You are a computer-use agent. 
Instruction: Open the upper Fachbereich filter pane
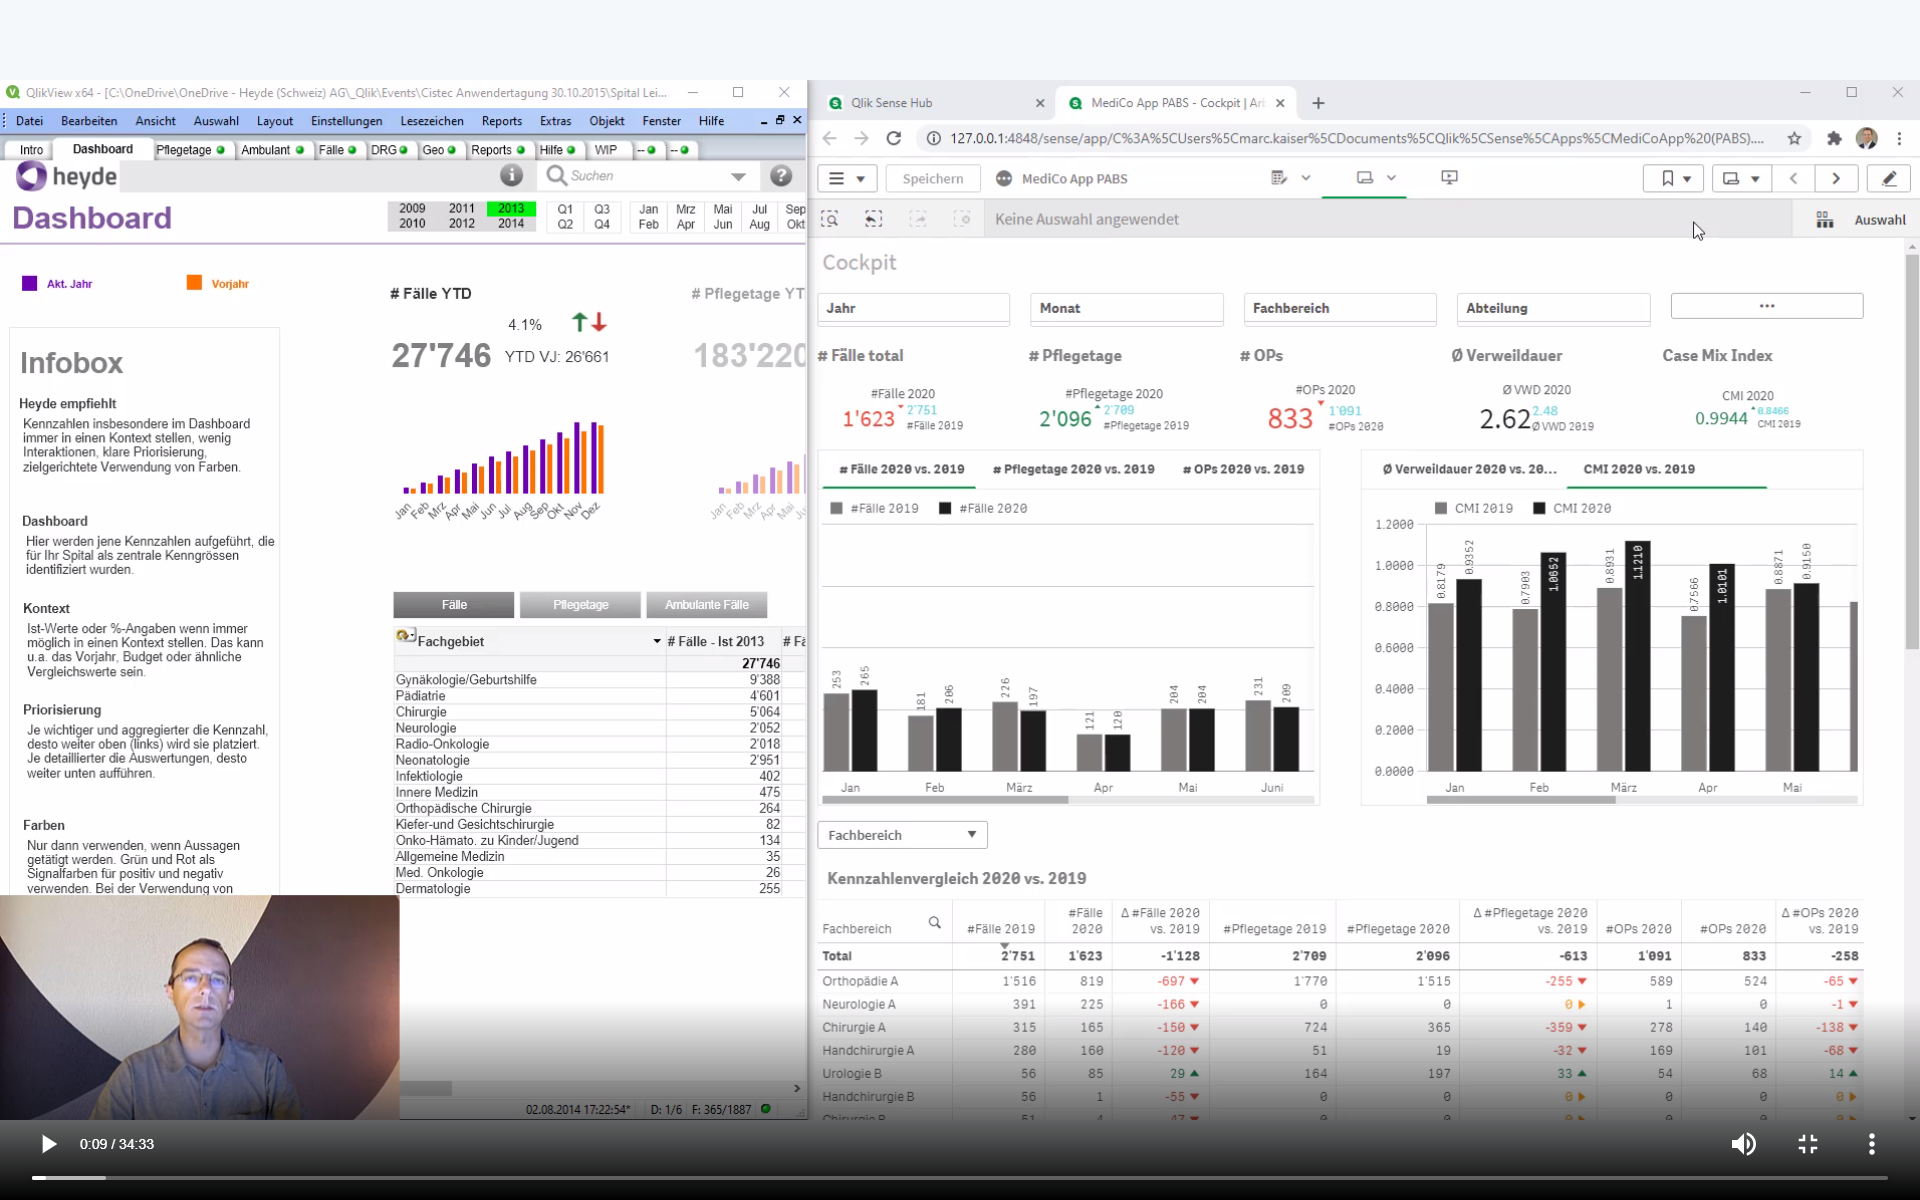pyautogui.click(x=1339, y=308)
